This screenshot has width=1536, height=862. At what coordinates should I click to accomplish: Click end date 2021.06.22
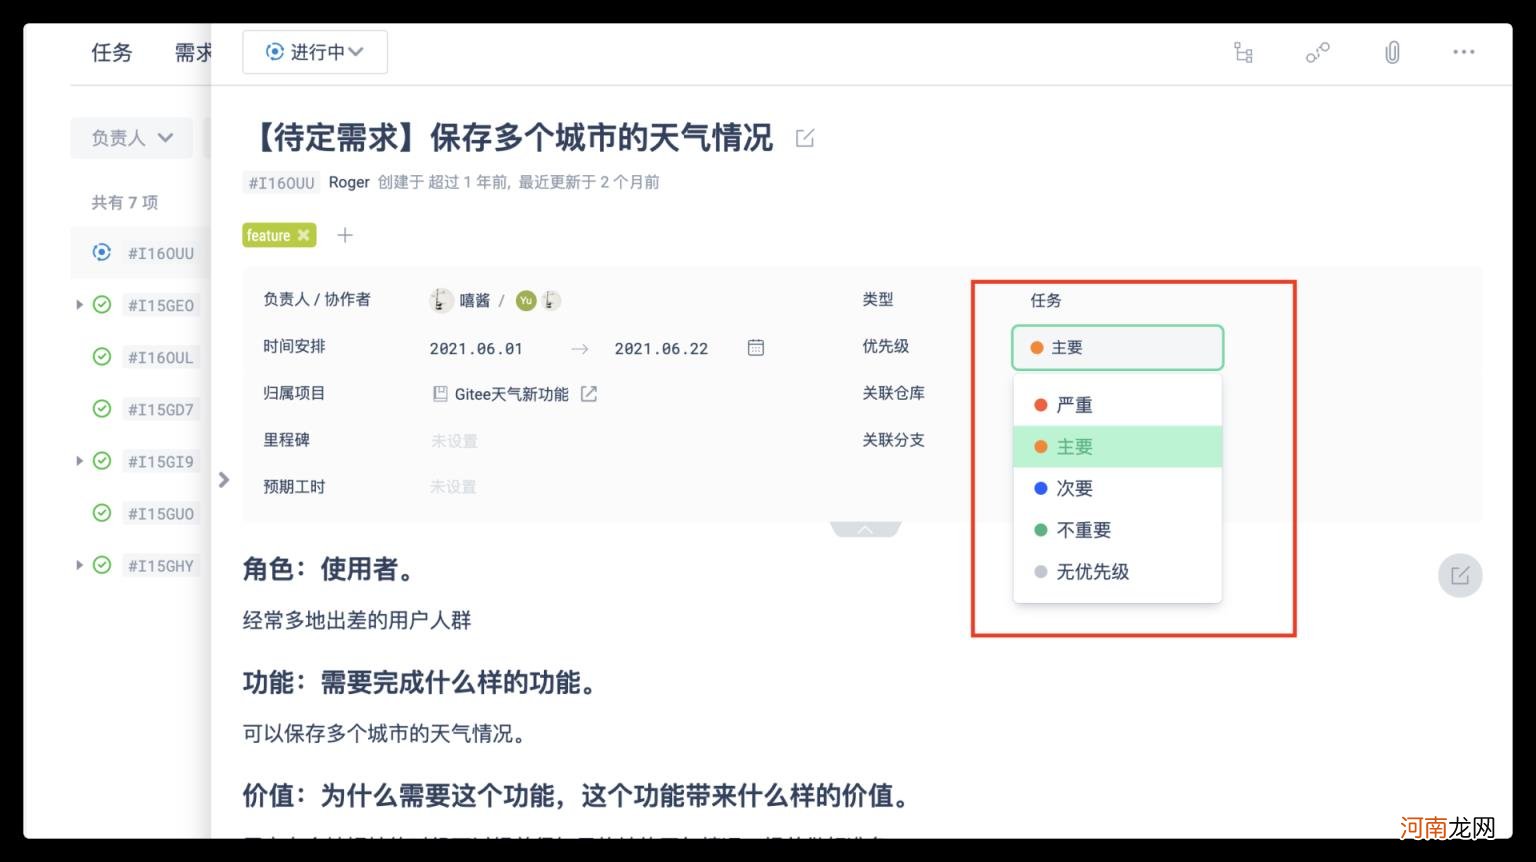661,348
